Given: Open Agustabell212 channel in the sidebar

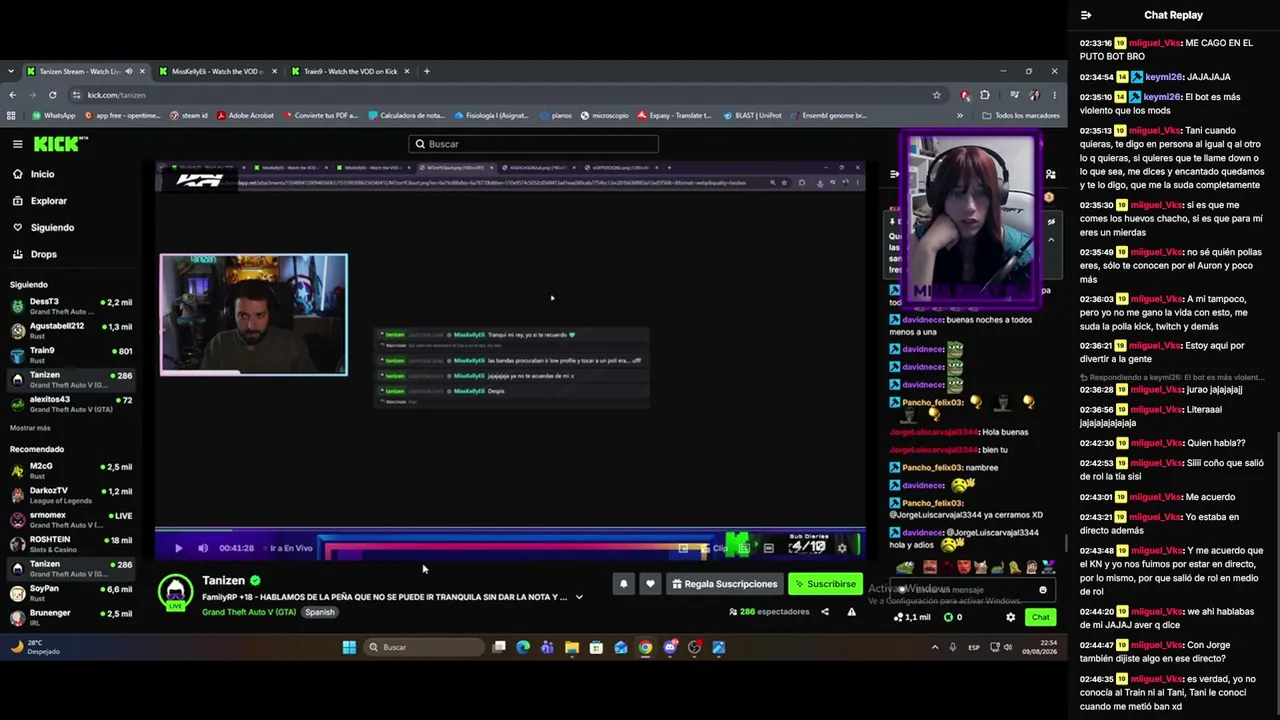Looking at the screenshot, I should [x=70, y=331].
